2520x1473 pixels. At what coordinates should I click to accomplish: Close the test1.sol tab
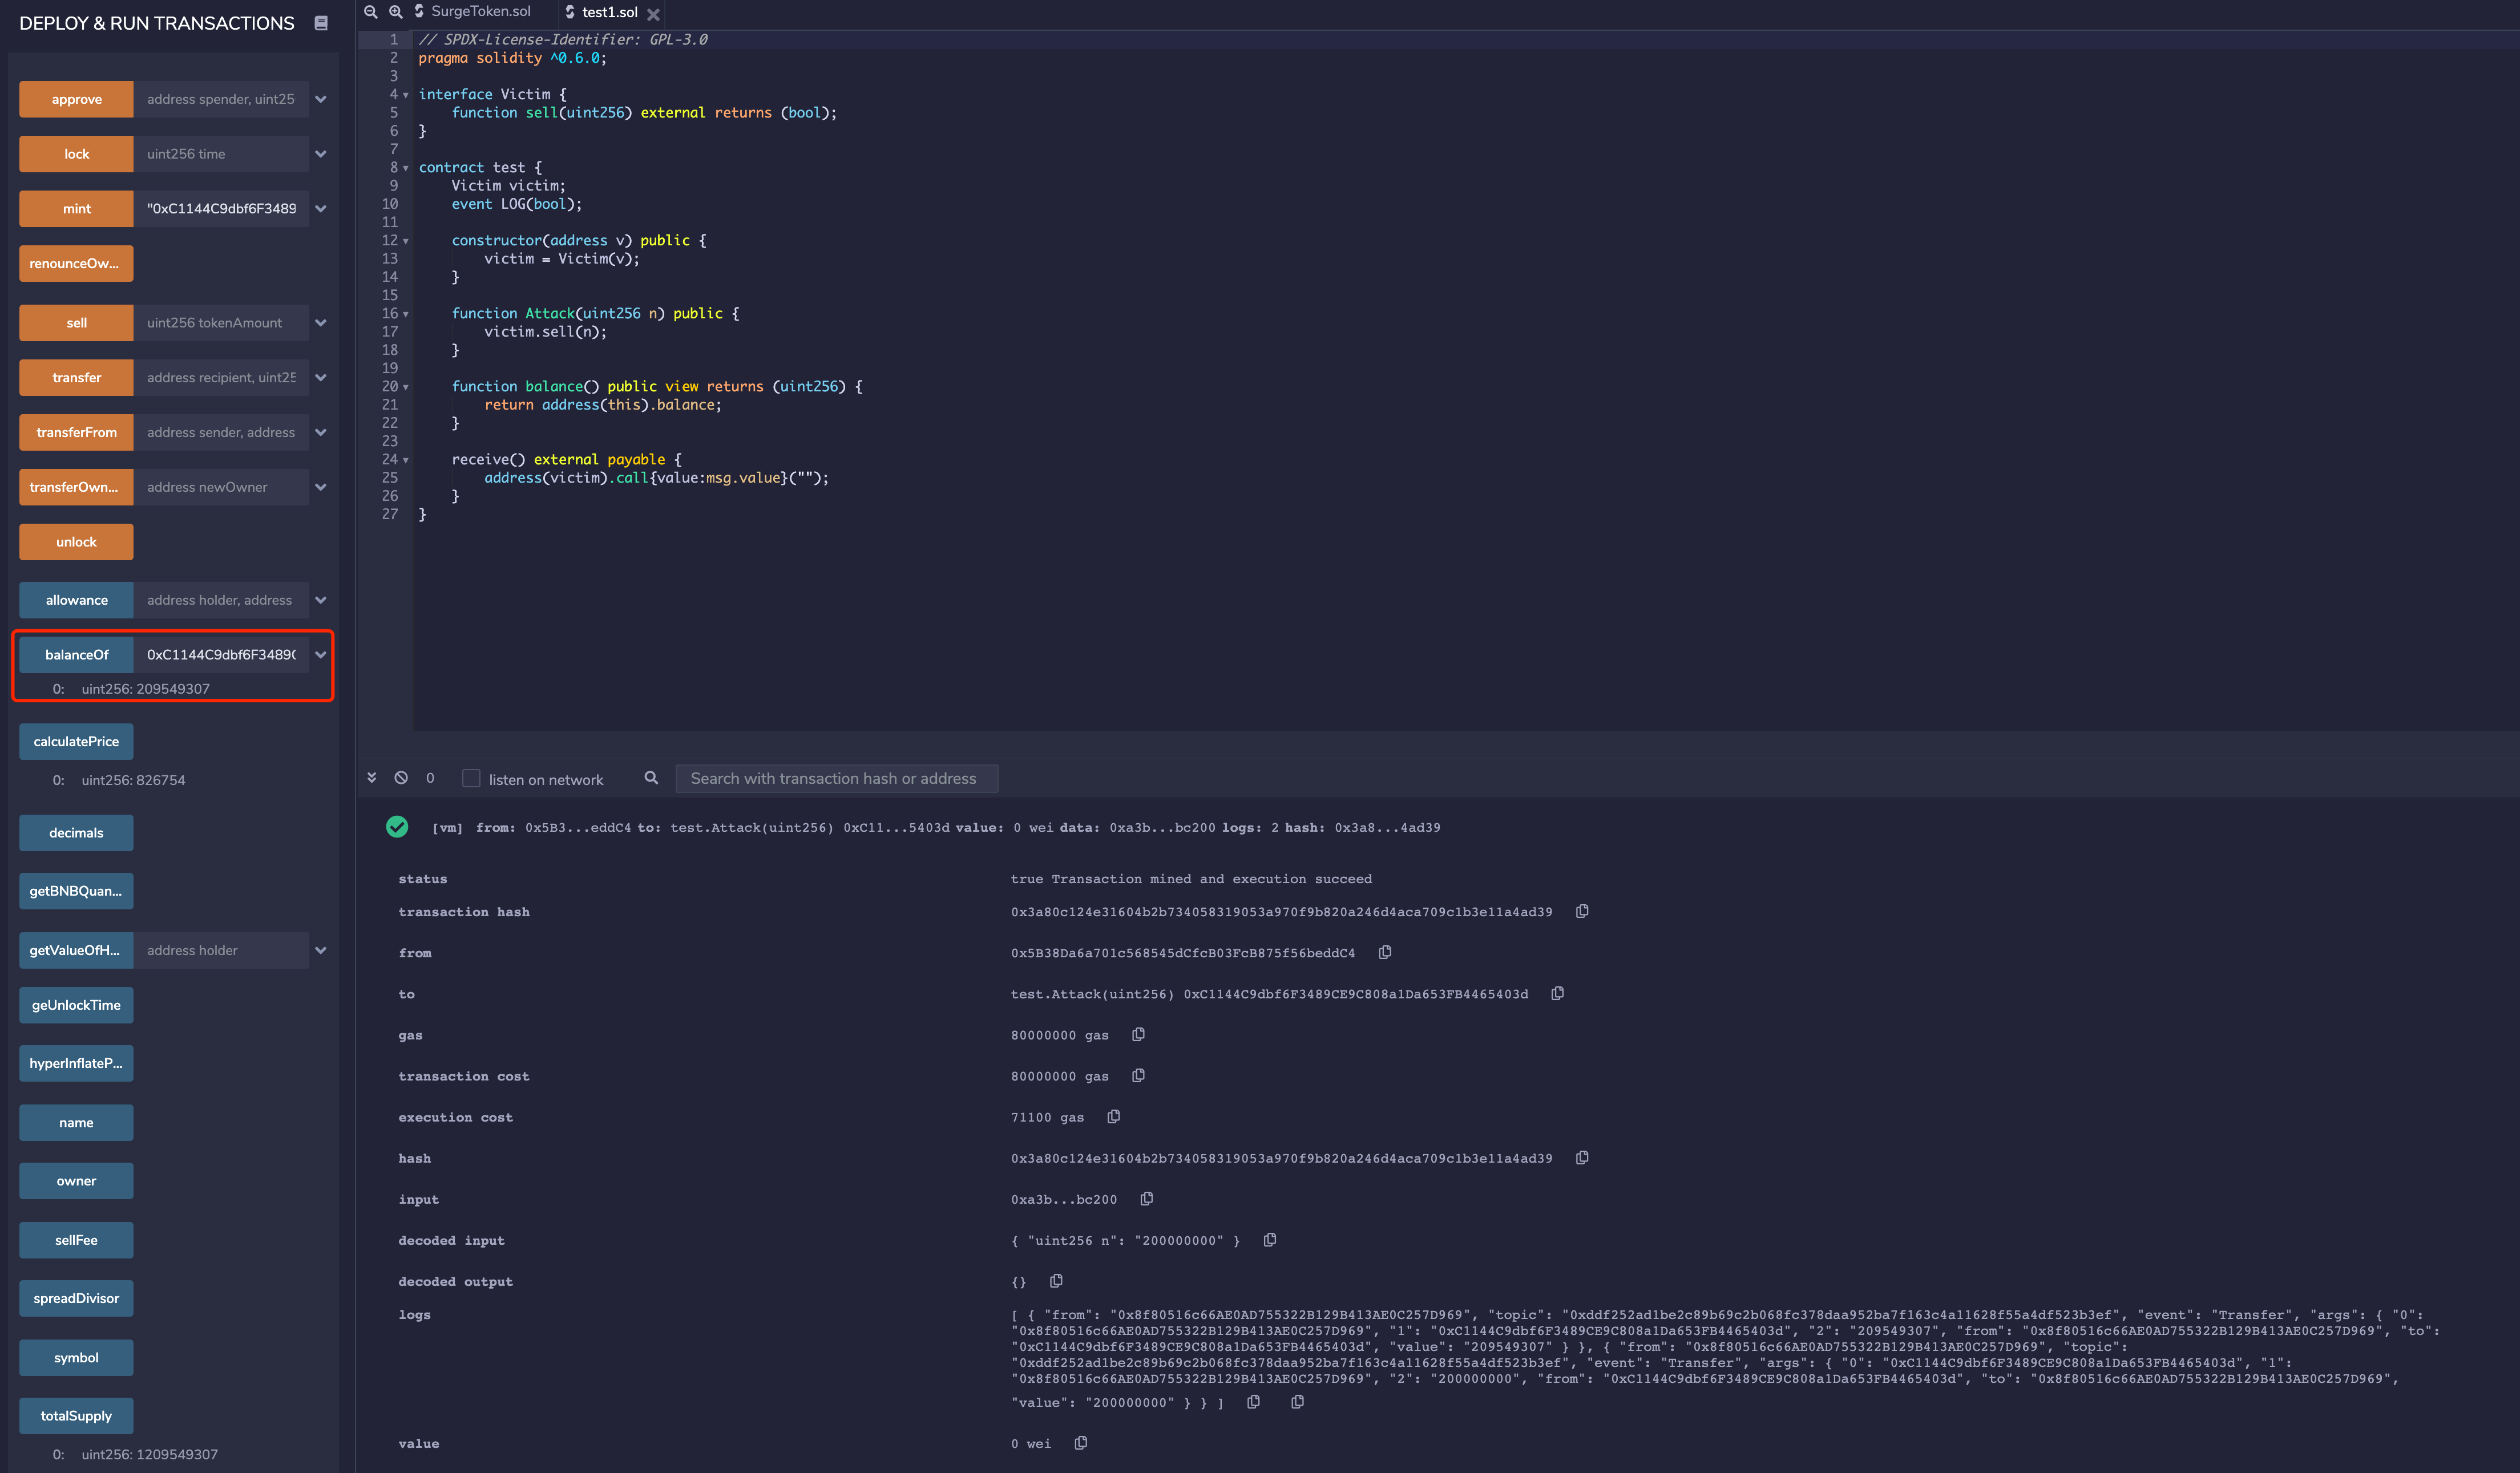653,14
